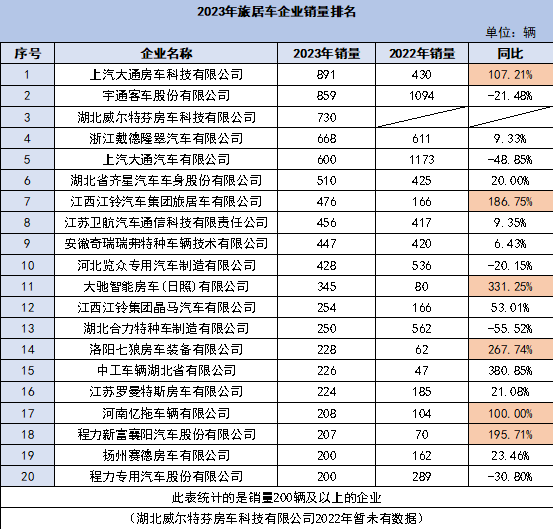Click the orange 107.21% cell
Screen dimensions: 554x530
coord(511,75)
